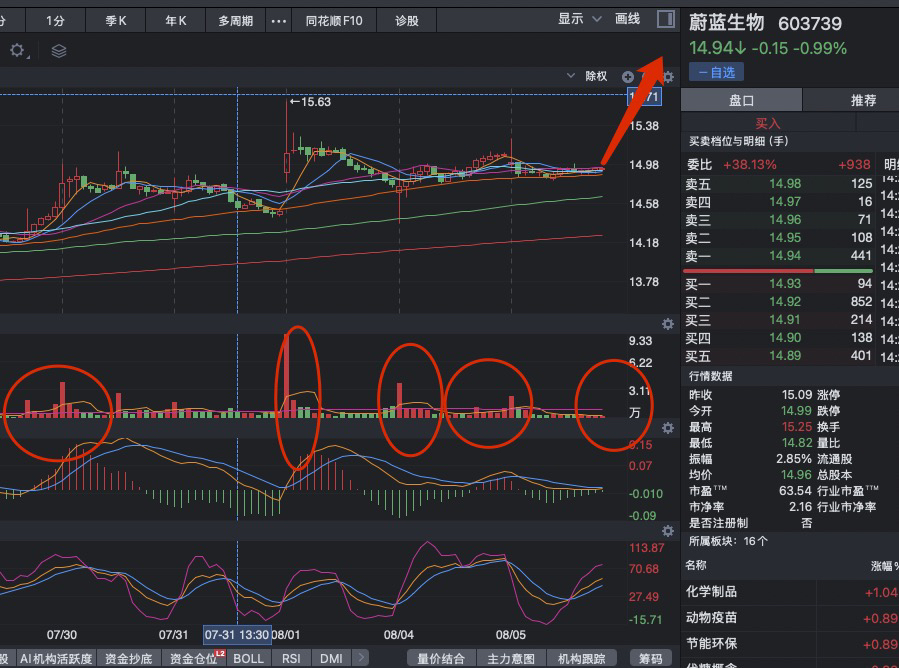Click the 委比 +38.13% value

pos(750,165)
